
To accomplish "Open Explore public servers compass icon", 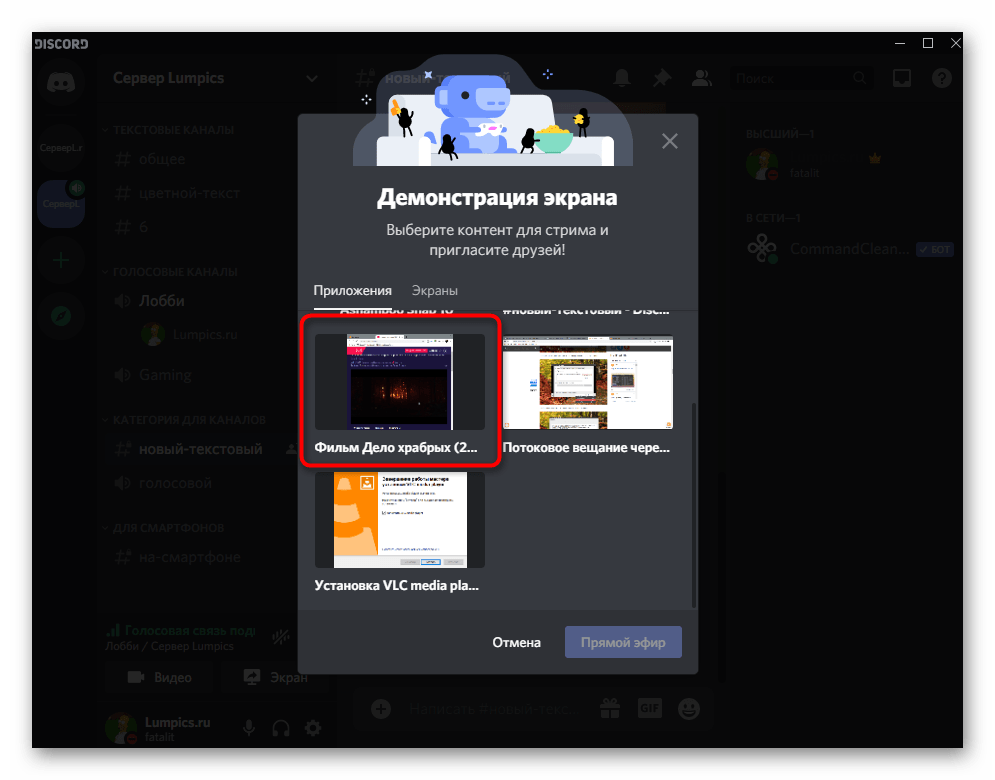I will (61, 316).
